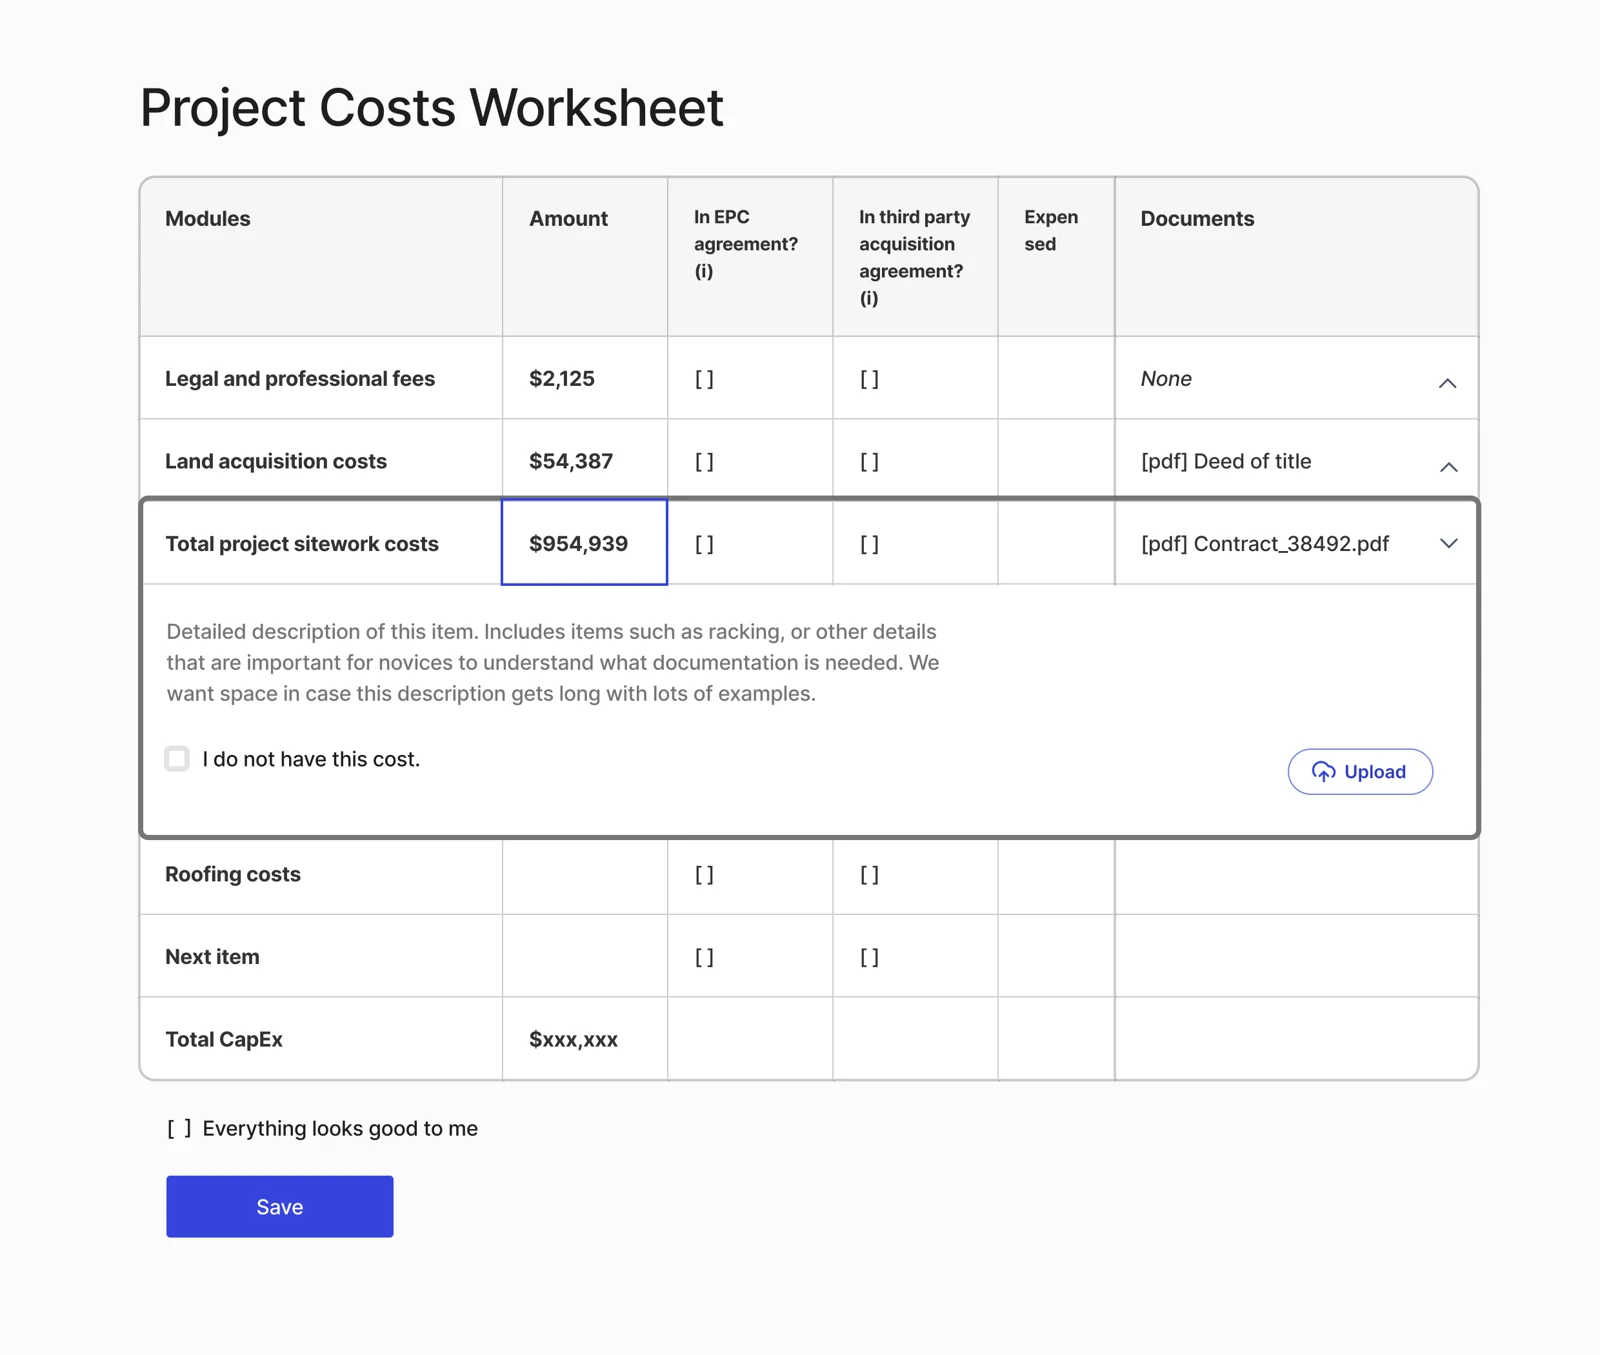Screen dimensions: 1600x1355
Task: Select 'Land acquisition costs' row label
Action: pos(276,461)
